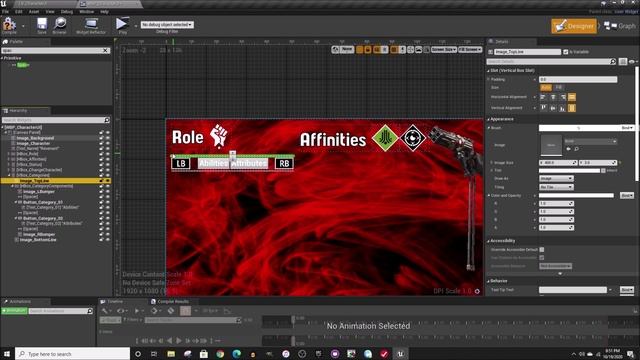Image resolution: width=640 pixels, height=360 pixels.
Task: Toggle lock on Image_Background row
Action: [x=101, y=138]
